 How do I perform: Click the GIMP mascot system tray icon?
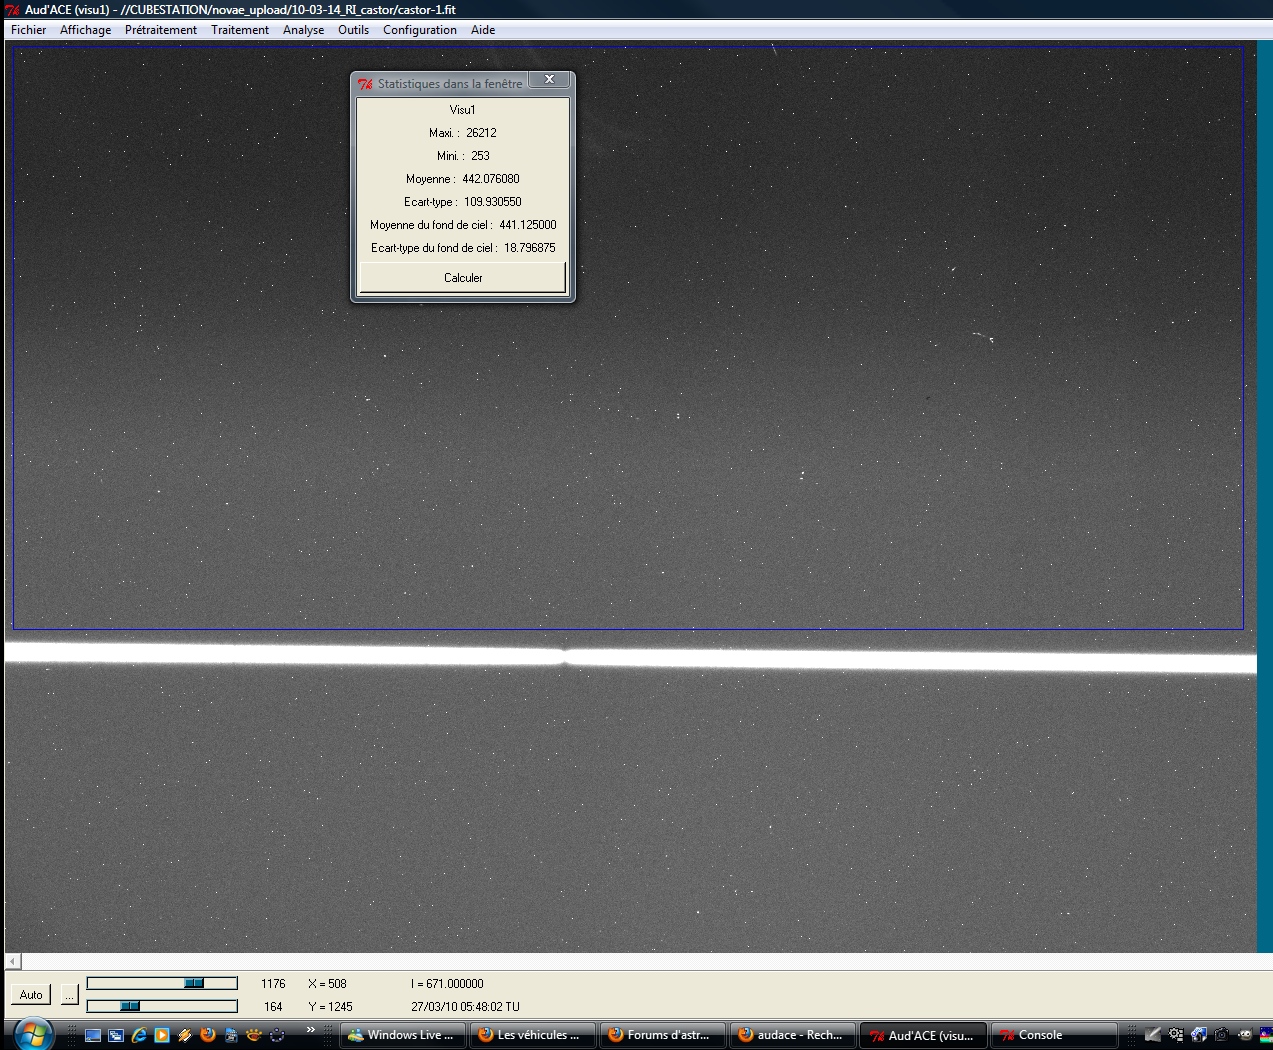click(1244, 1035)
